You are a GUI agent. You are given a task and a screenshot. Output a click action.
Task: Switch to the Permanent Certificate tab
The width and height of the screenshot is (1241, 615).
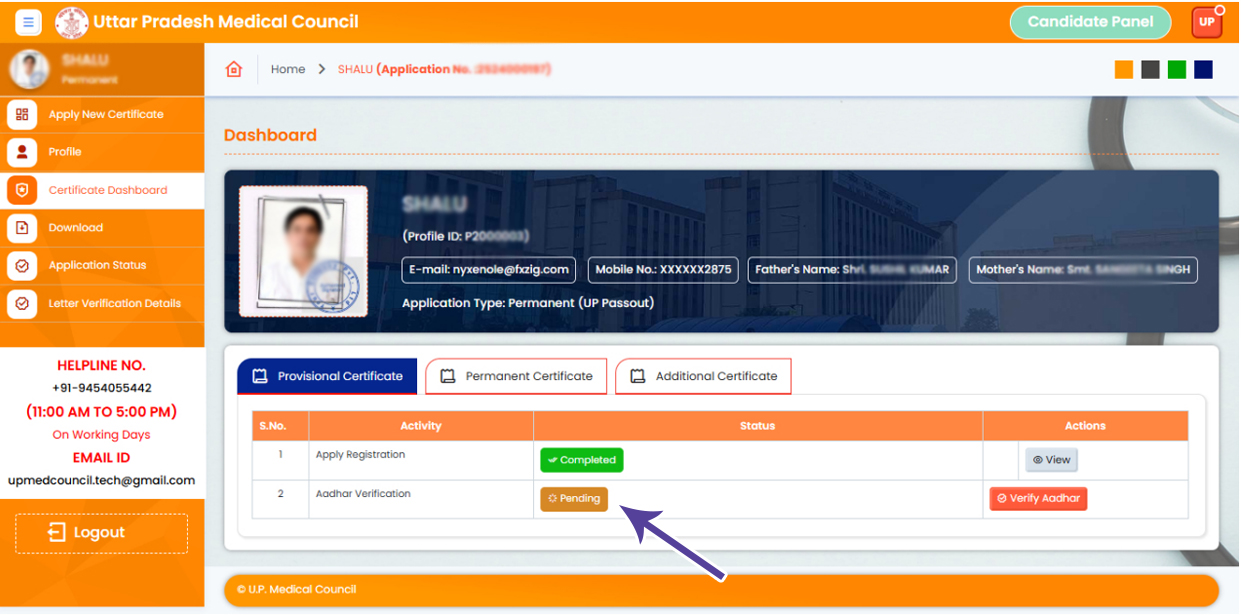pos(516,377)
